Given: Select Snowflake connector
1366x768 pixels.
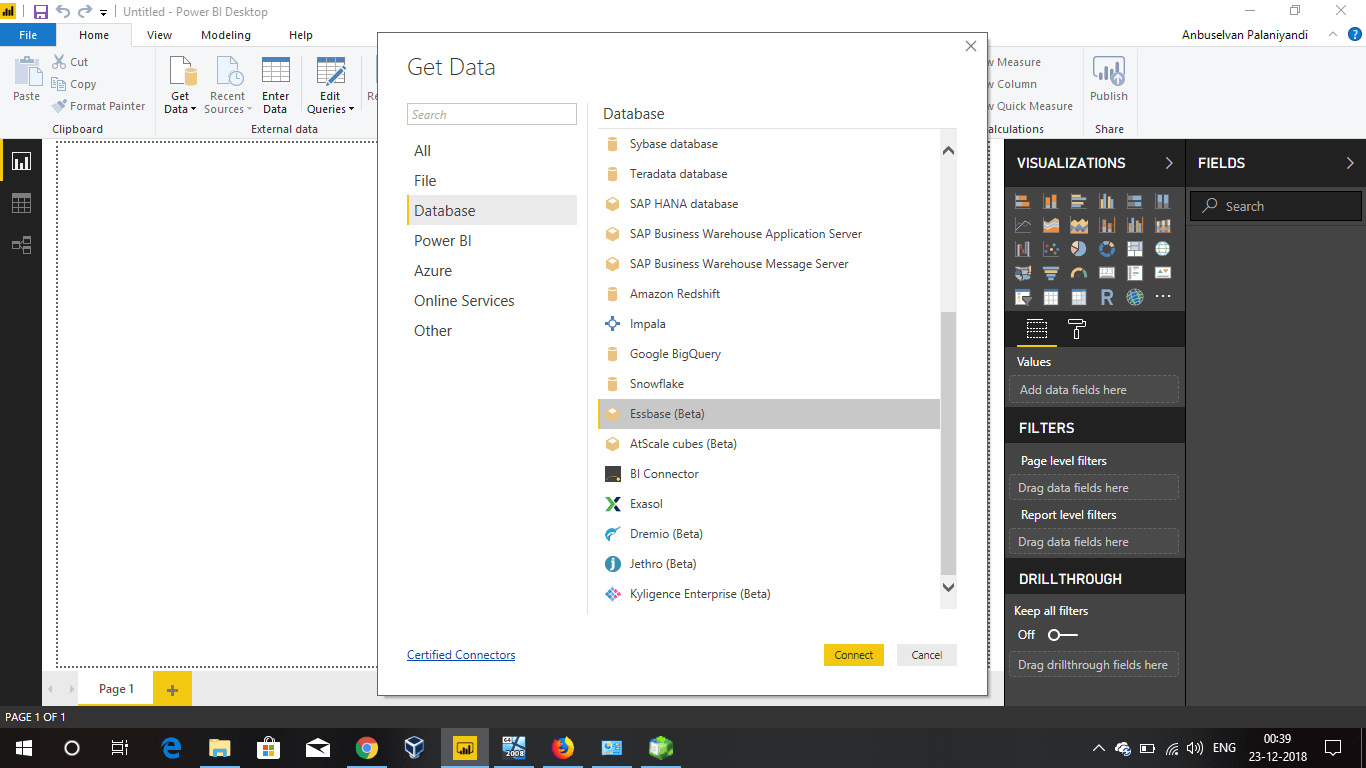Looking at the screenshot, I should pyautogui.click(x=769, y=384).
